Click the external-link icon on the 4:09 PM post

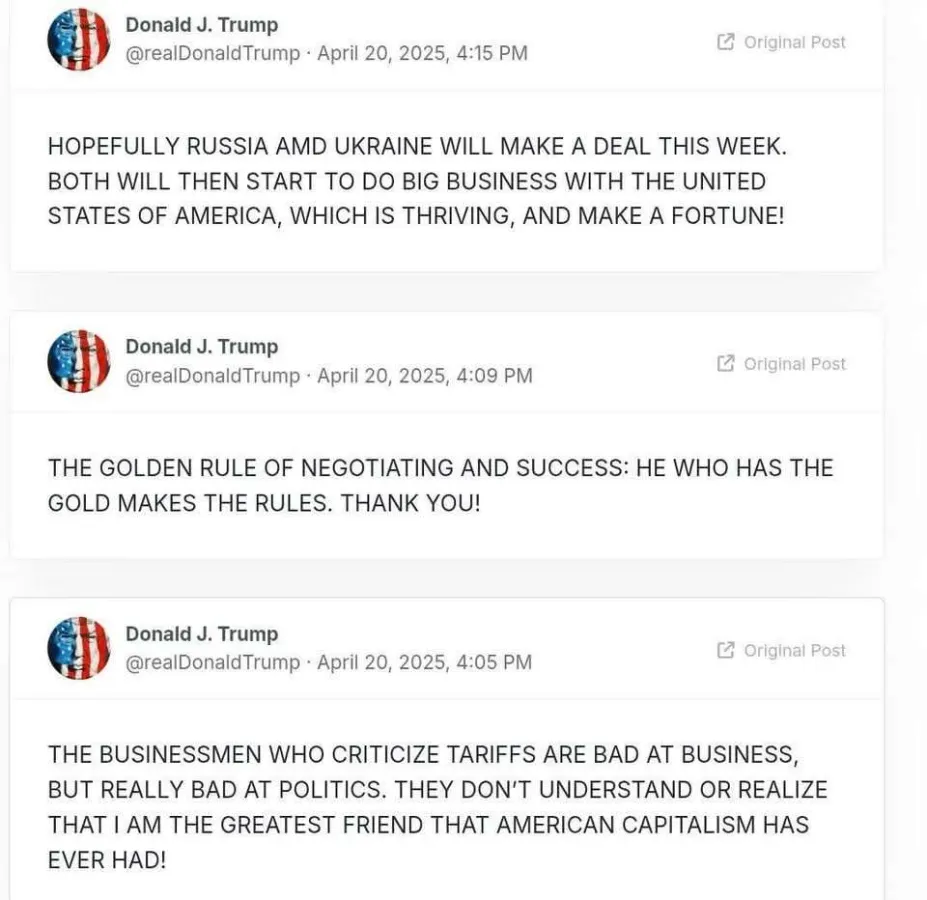point(725,364)
